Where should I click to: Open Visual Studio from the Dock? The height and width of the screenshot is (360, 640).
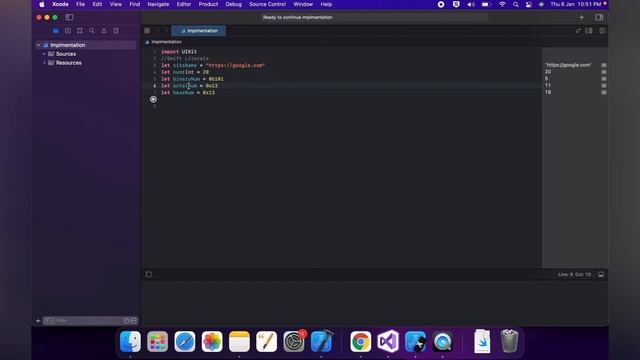[x=388, y=341]
